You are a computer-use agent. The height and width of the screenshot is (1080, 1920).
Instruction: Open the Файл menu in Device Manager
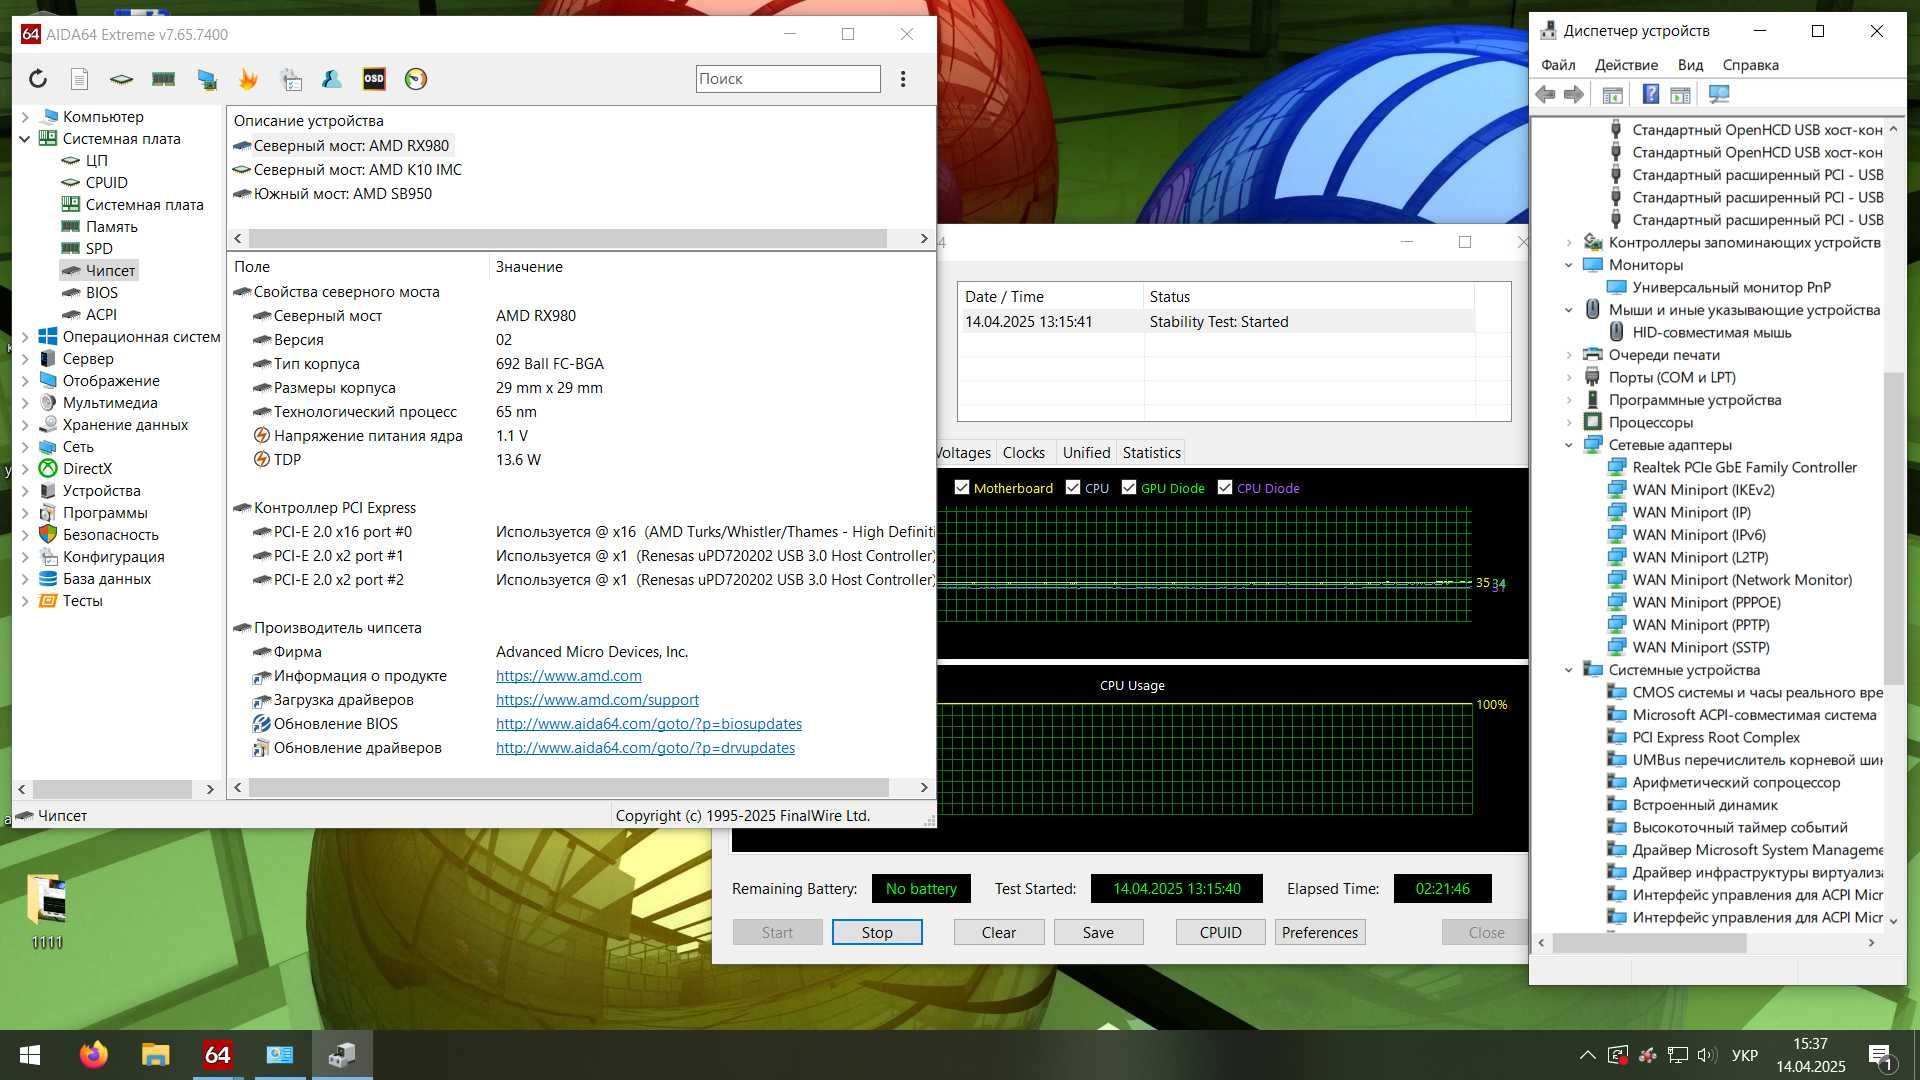1558,64
